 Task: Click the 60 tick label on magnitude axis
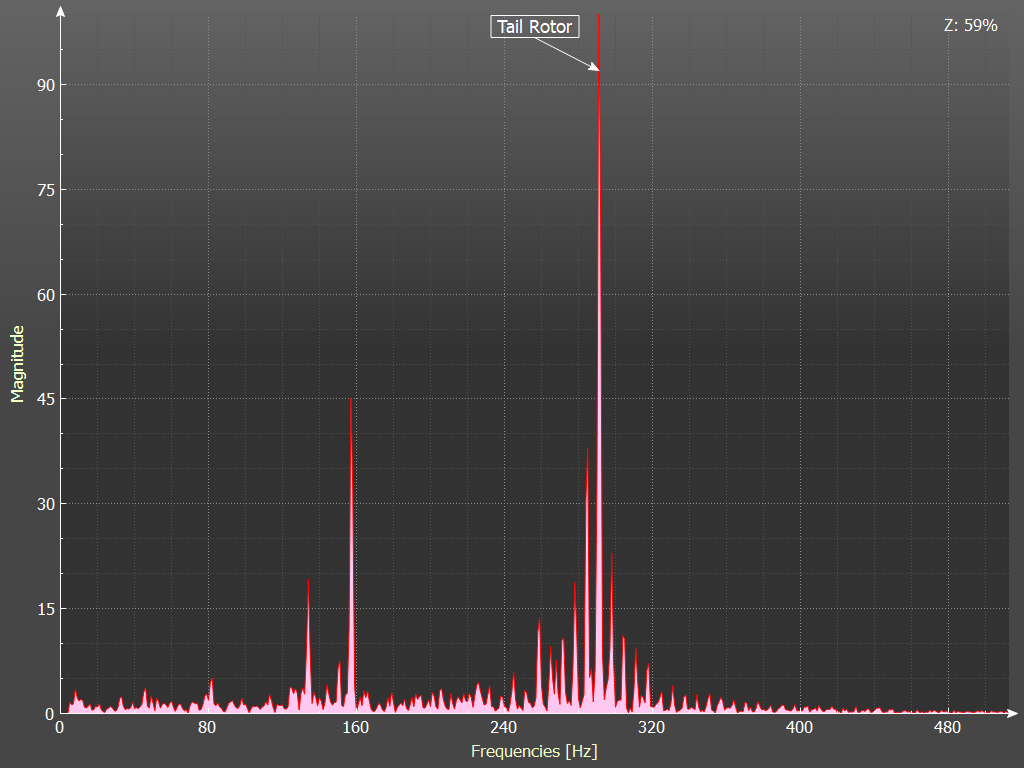43,295
